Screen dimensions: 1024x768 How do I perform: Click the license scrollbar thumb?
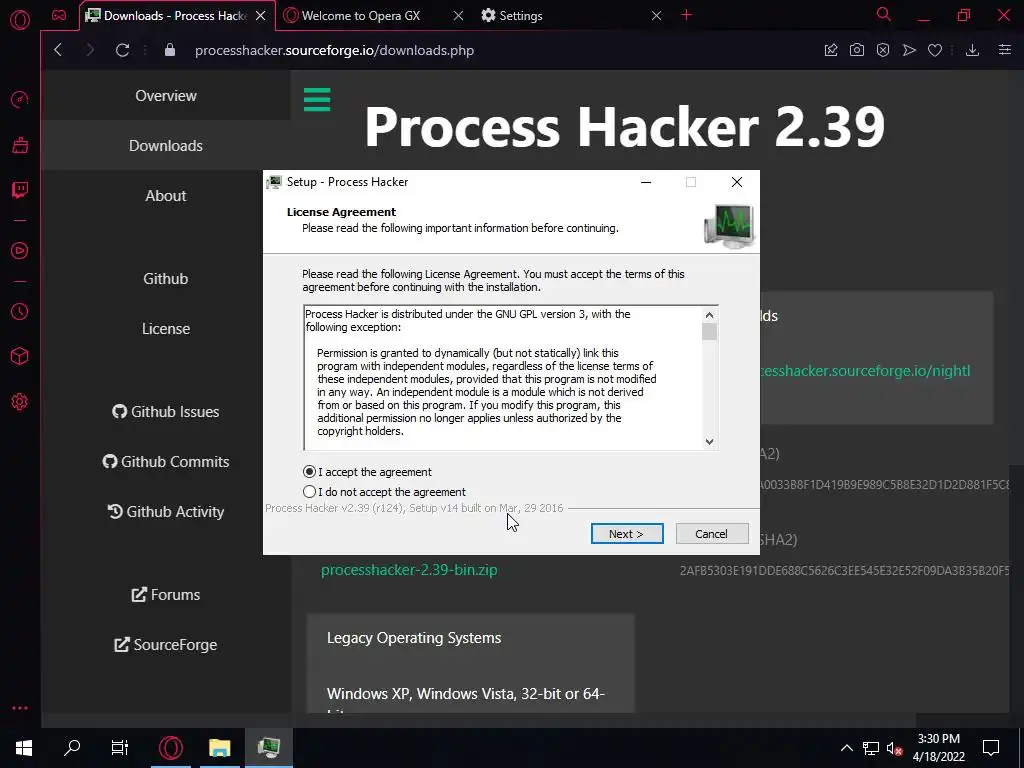coord(709,332)
